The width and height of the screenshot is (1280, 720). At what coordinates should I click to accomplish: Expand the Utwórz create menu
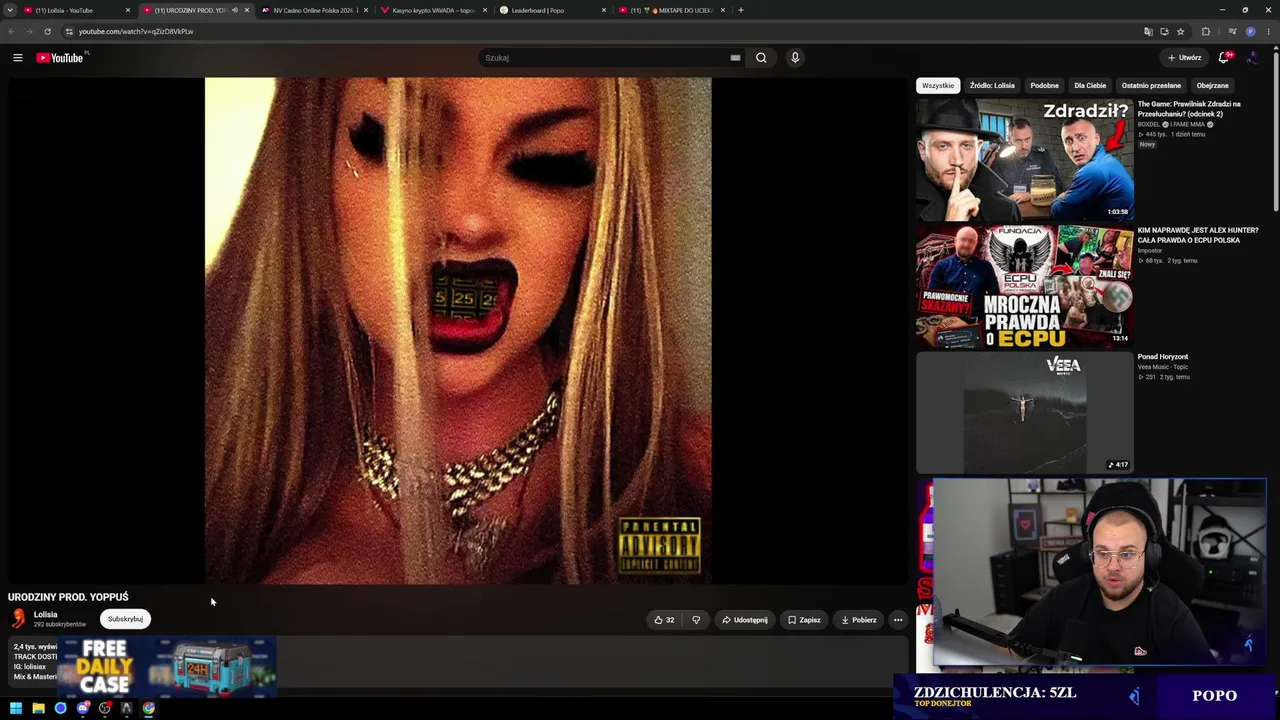pos(1185,58)
